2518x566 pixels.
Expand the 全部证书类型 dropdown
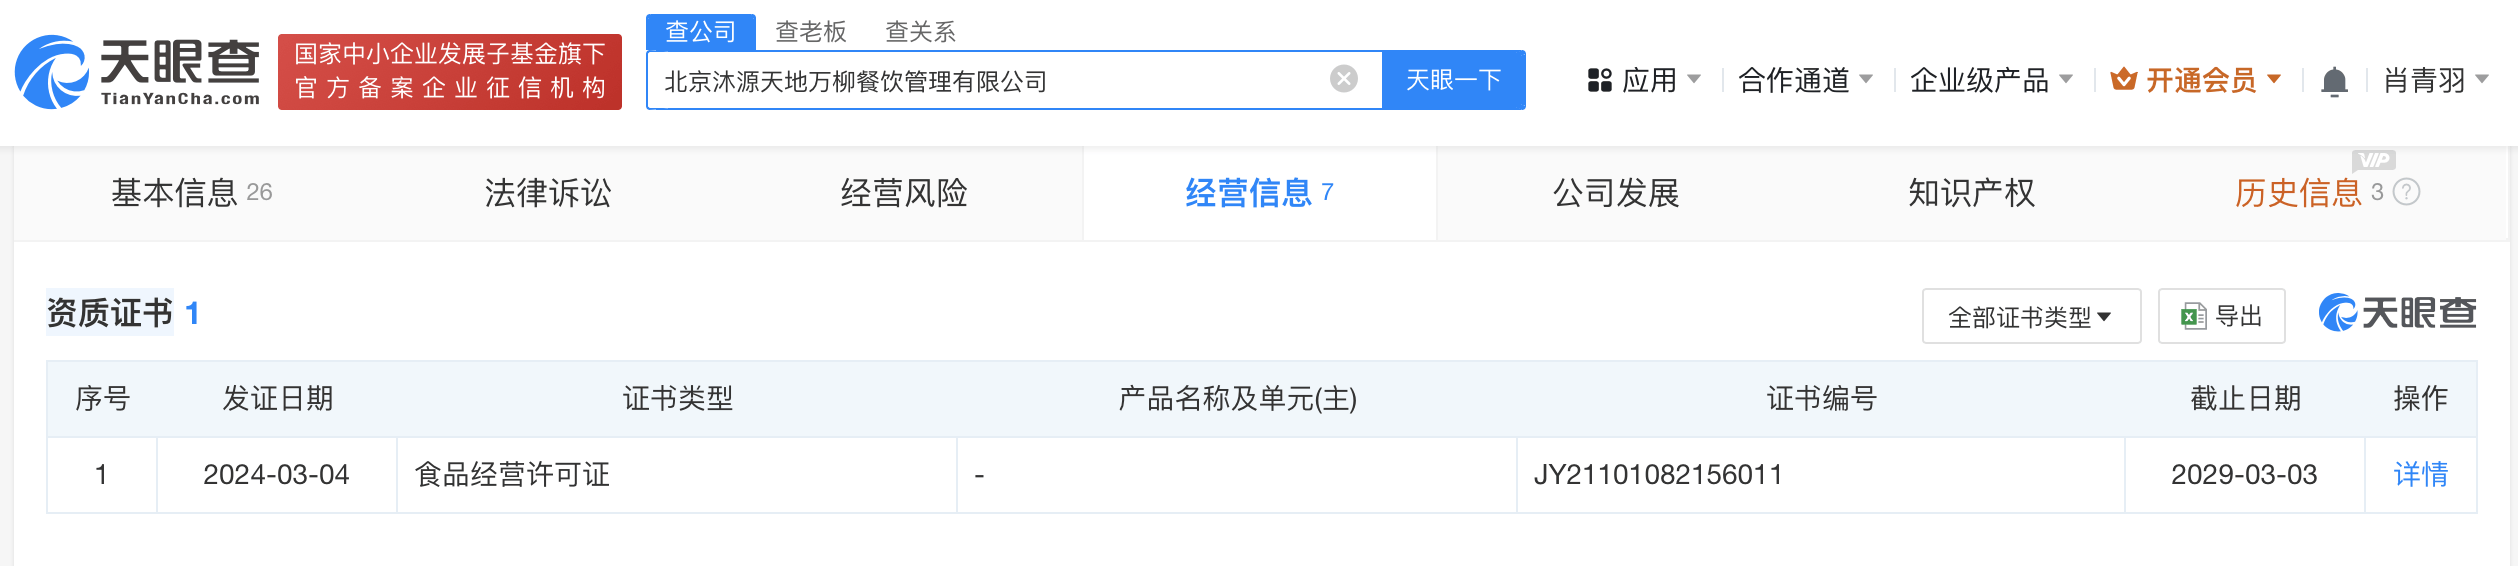[x=2031, y=316]
